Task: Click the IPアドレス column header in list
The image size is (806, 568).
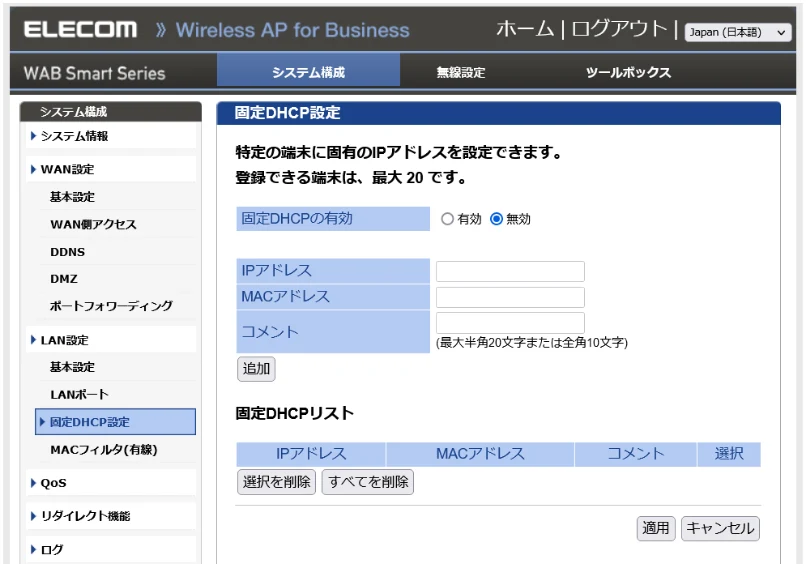Action: [x=311, y=454]
